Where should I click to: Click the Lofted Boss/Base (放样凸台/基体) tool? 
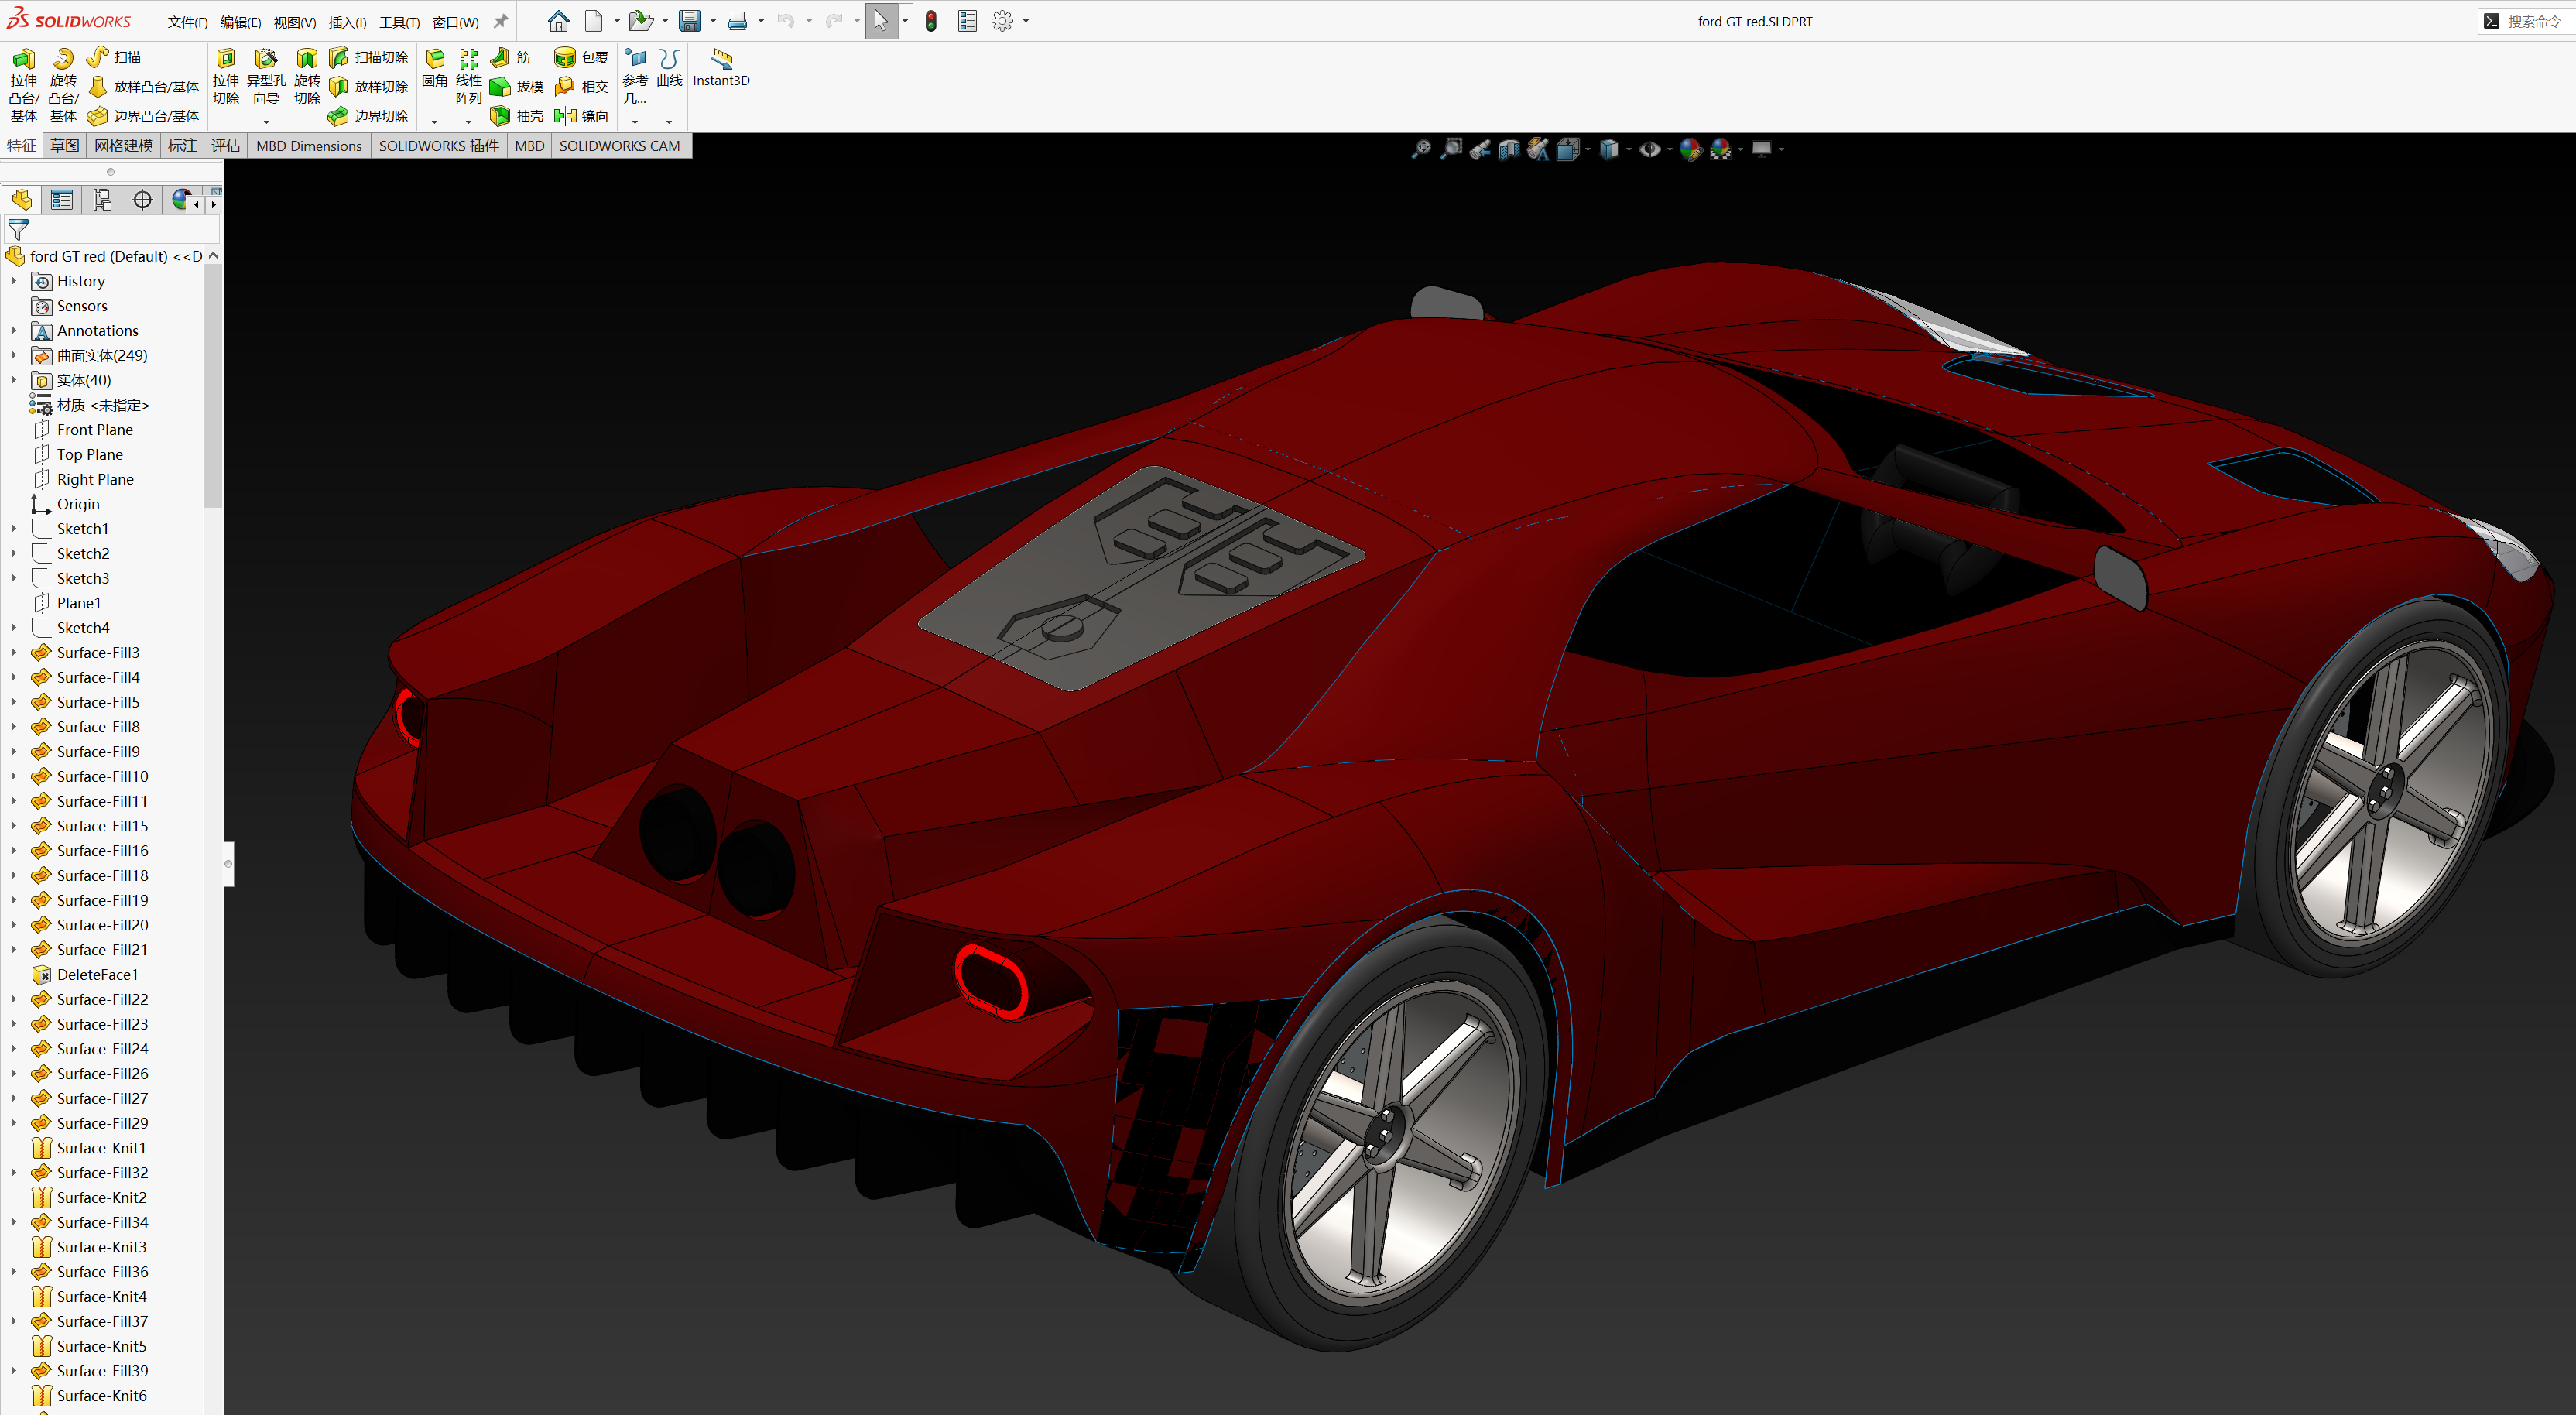click(x=143, y=87)
